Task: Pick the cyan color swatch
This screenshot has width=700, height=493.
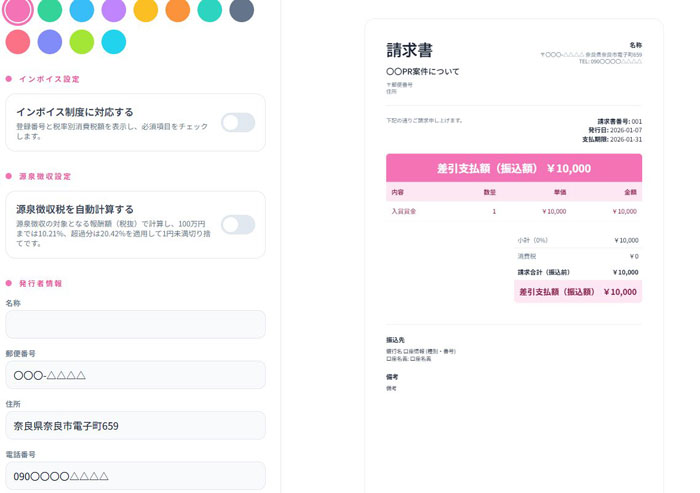Action: click(114, 42)
